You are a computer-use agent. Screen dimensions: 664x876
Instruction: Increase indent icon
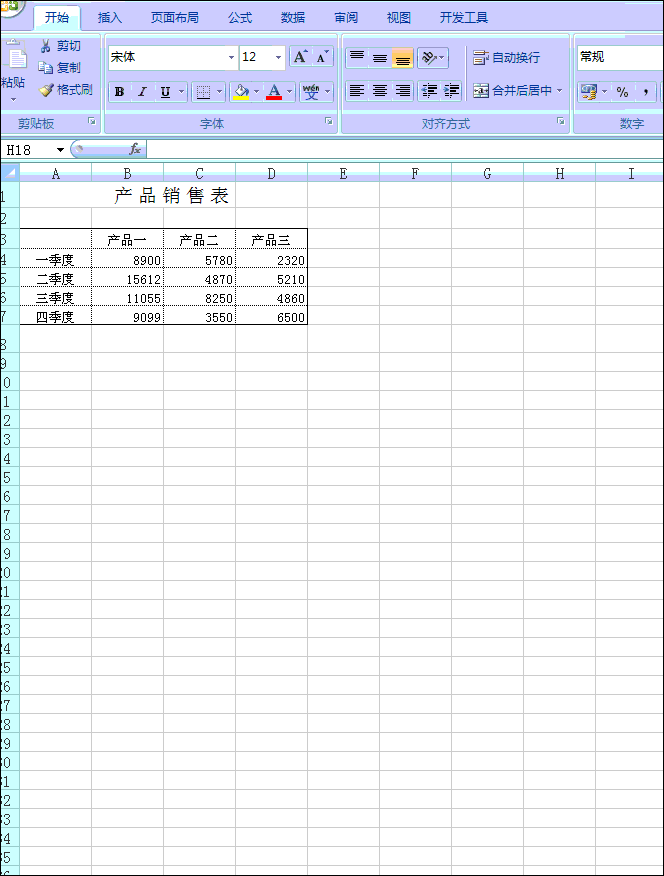click(451, 91)
